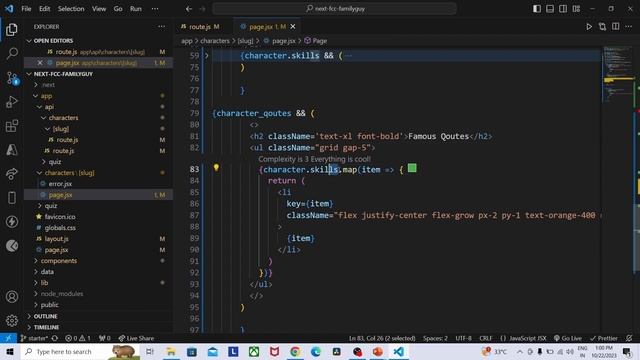Go back with the navigation arrow
The width and height of the screenshot is (640, 360).
[x=189, y=9]
